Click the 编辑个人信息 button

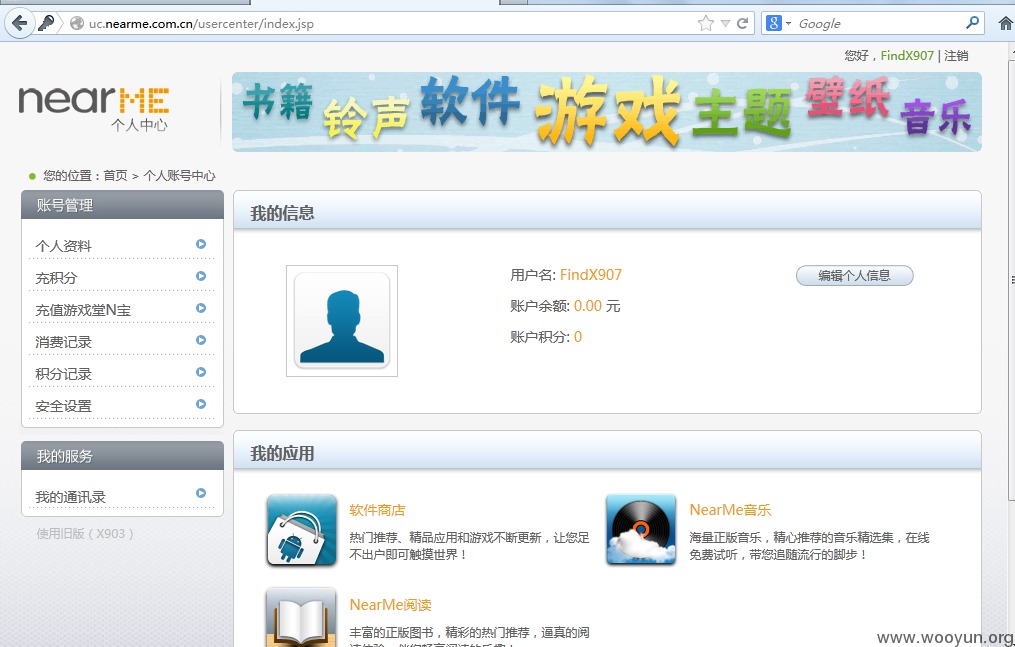click(x=854, y=276)
